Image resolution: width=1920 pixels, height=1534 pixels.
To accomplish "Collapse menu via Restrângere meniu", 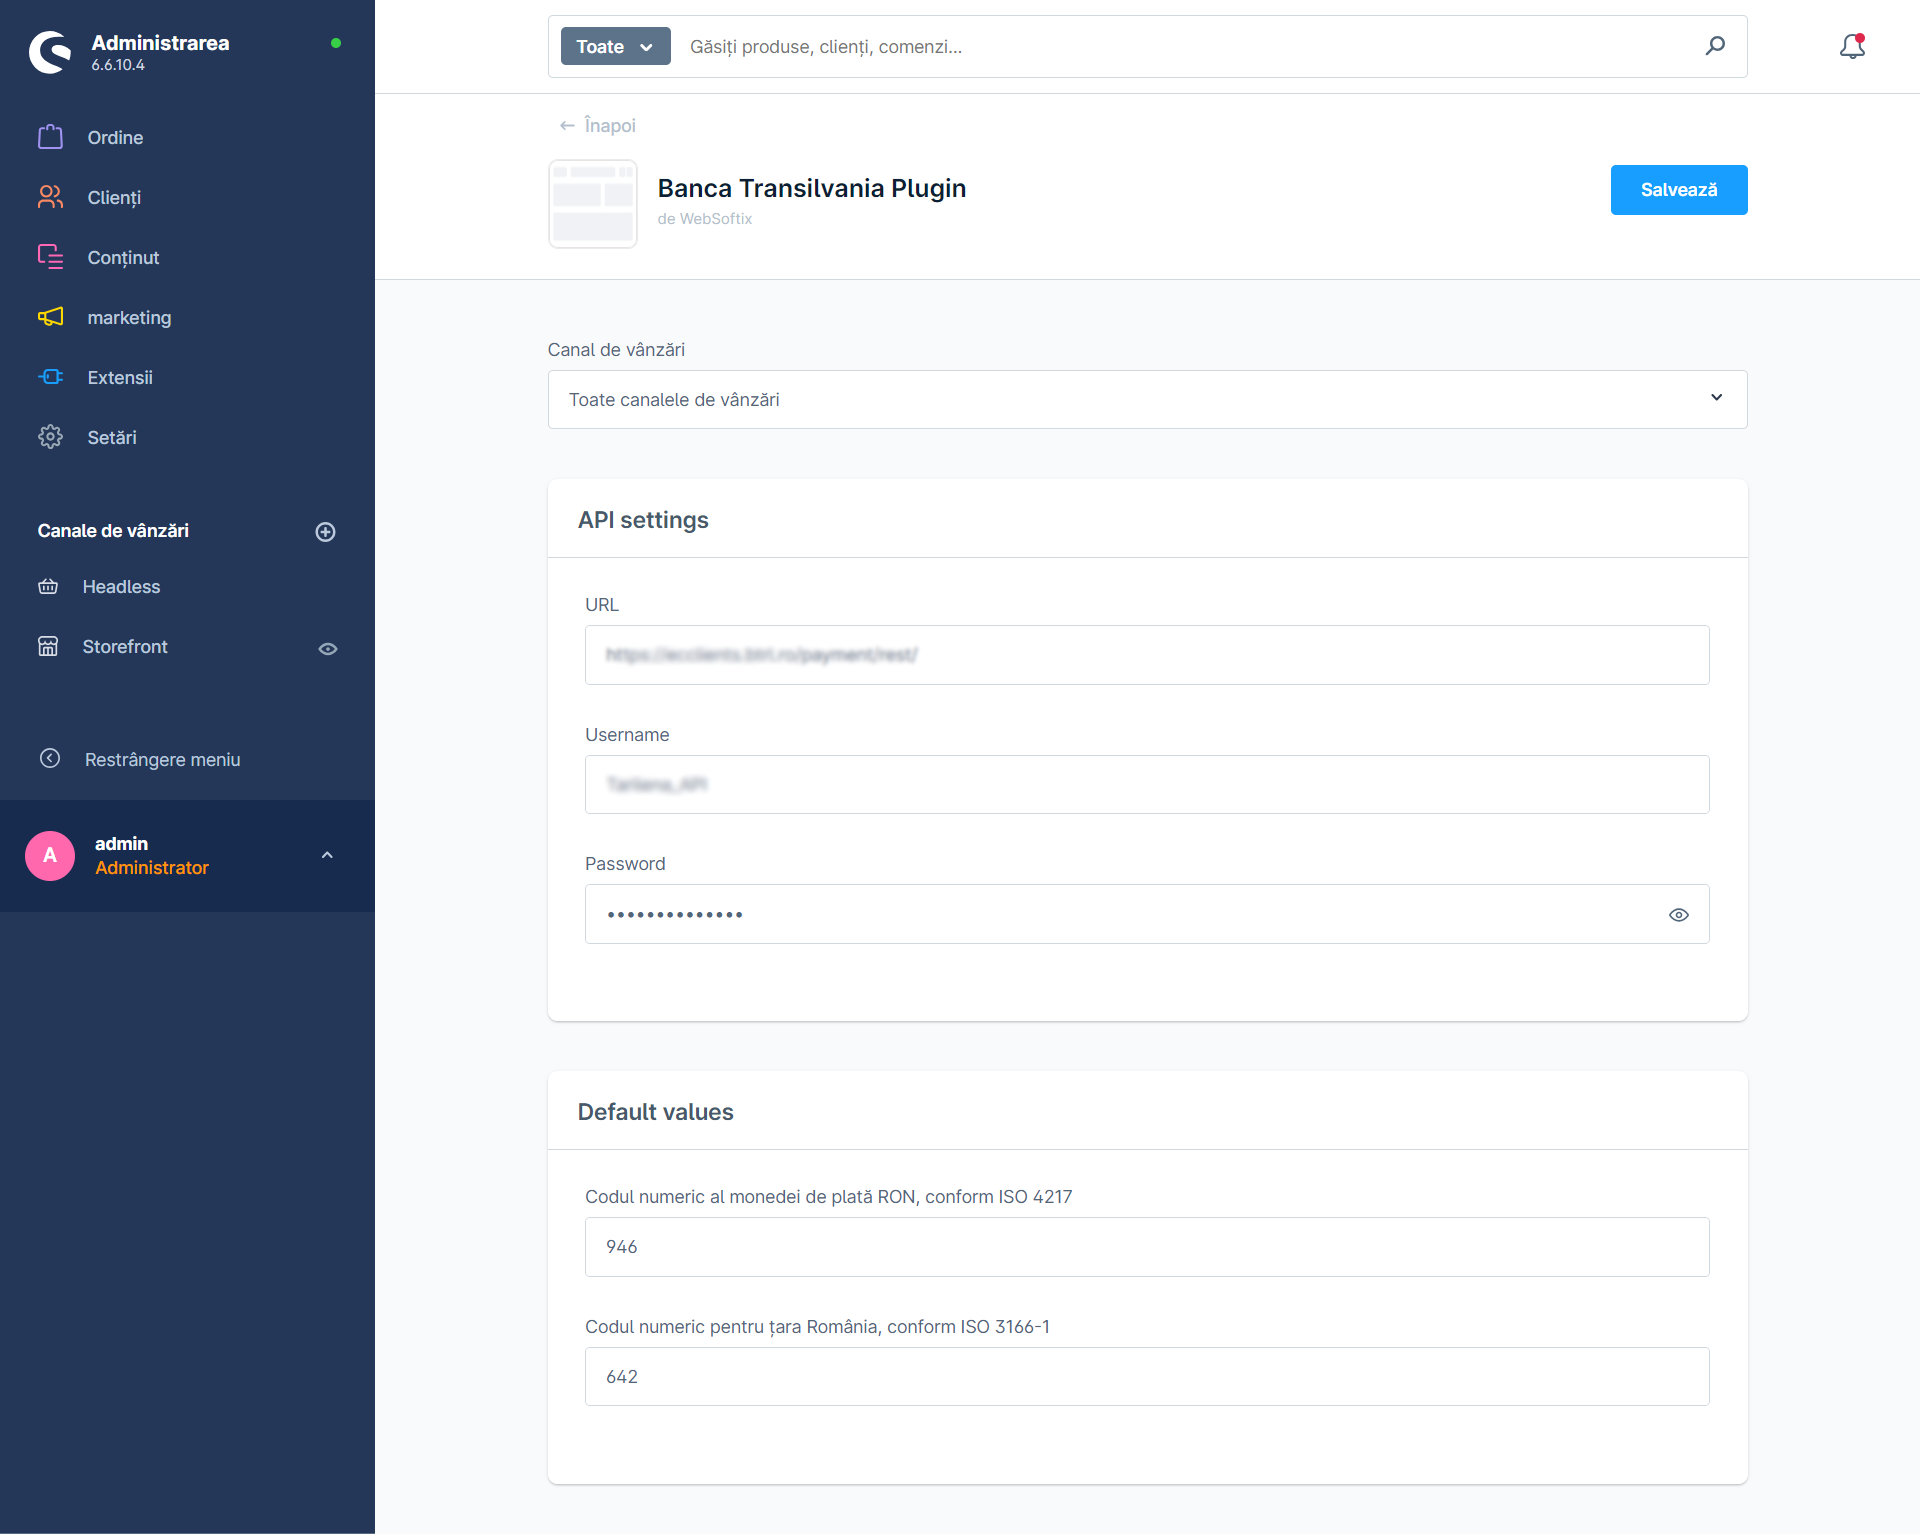I will 162,760.
